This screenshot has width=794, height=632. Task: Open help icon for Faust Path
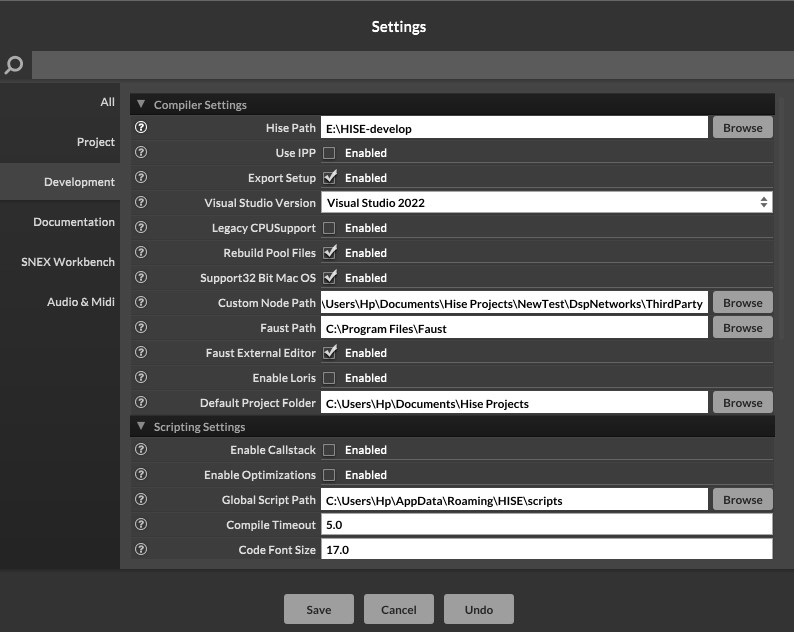coord(141,328)
